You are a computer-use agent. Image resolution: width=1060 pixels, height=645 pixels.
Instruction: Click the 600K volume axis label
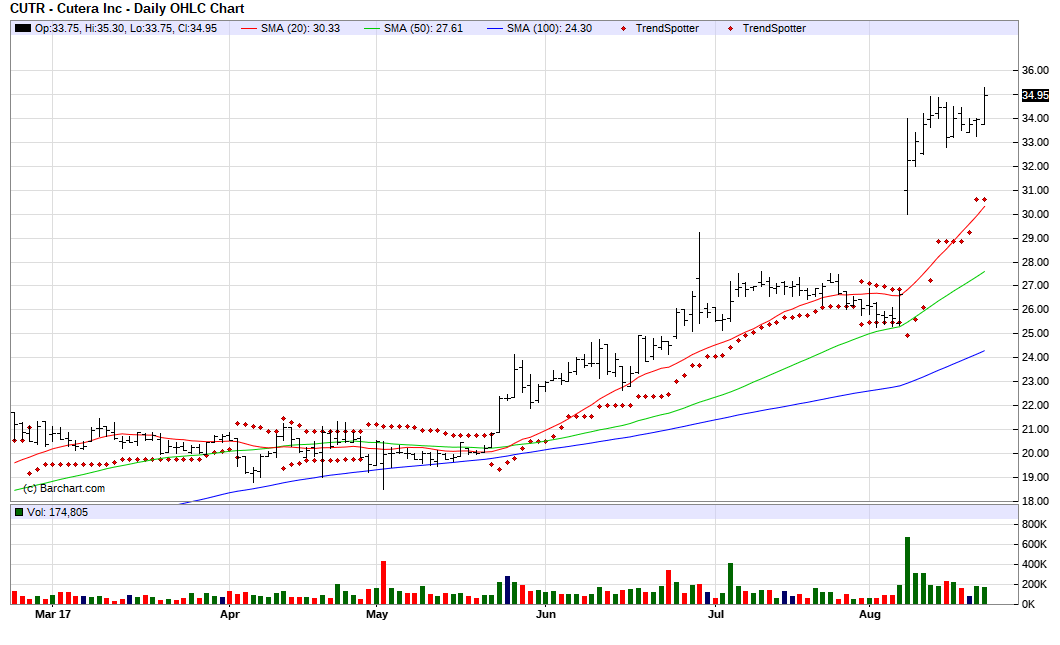[x=1034, y=545]
